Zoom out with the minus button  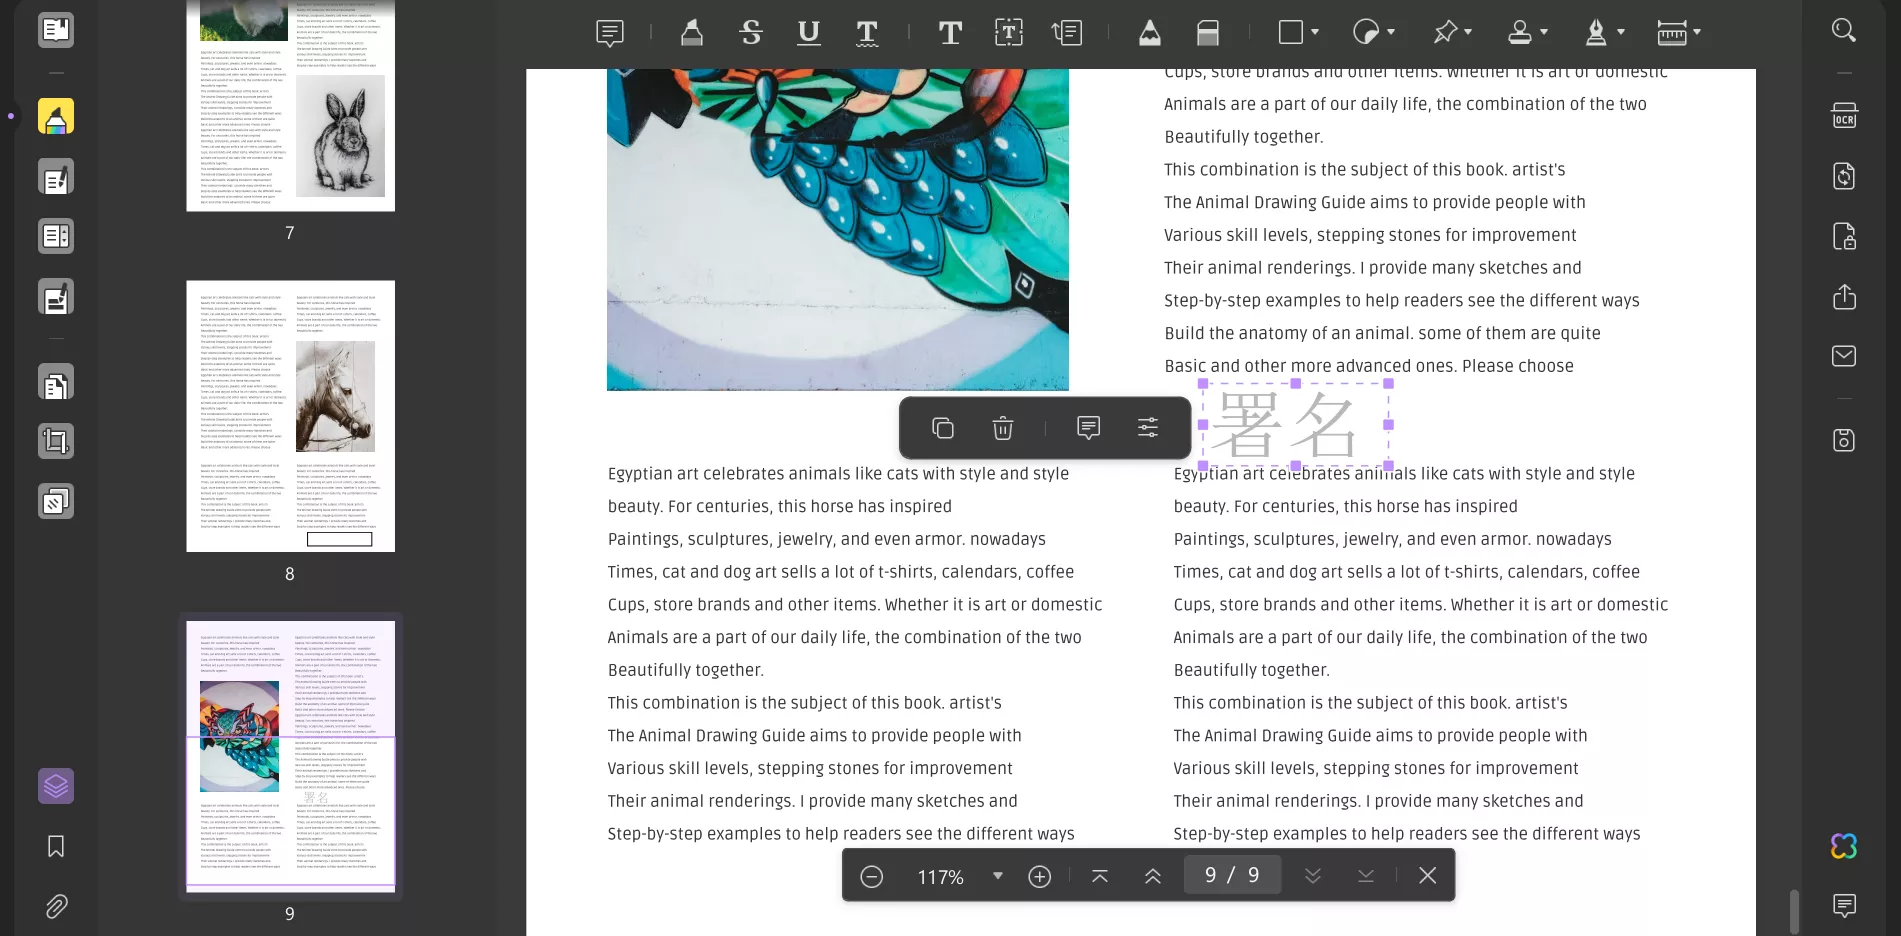[872, 877]
